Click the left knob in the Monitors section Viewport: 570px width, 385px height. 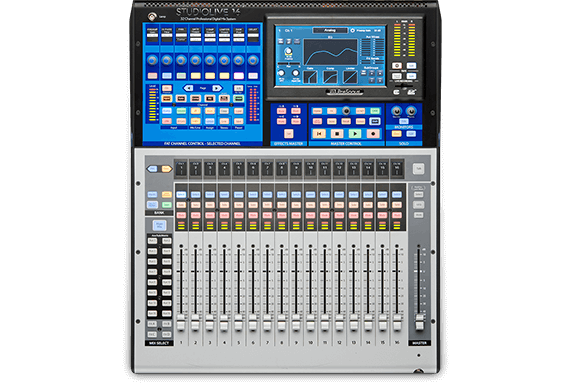397,111
